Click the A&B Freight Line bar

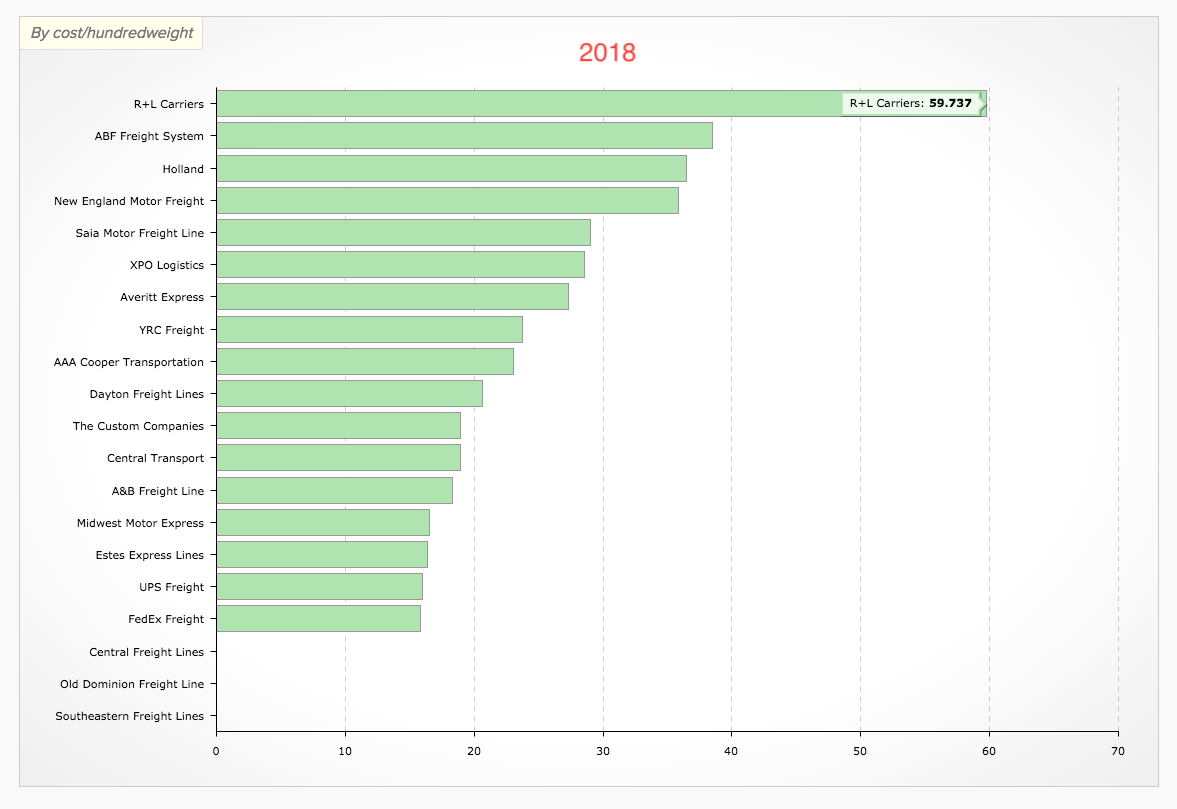coord(335,491)
